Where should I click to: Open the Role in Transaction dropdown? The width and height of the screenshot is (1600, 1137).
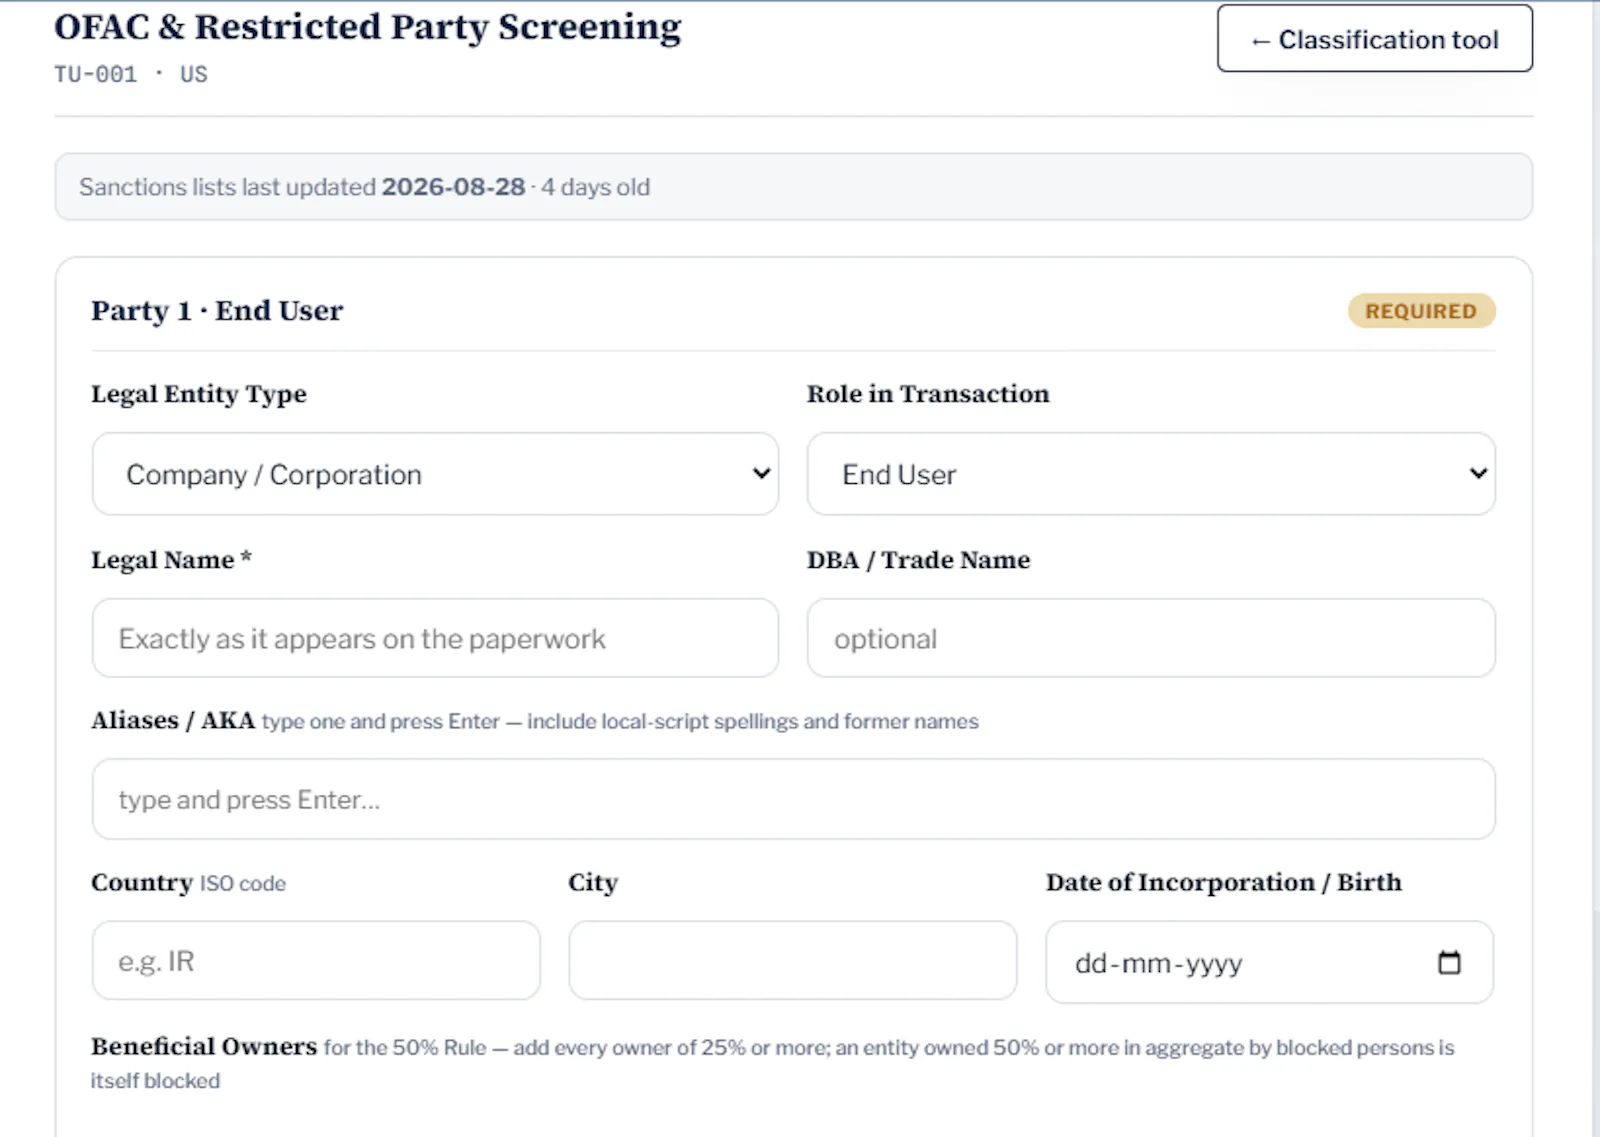[x=1151, y=474]
